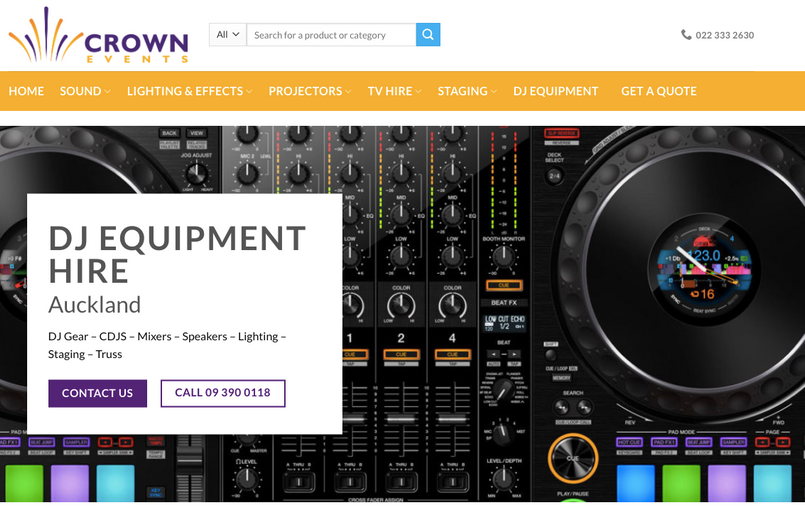805x512 pixels.
Task: Call the 022 333 2630 phone link
Action: [725, 35]
